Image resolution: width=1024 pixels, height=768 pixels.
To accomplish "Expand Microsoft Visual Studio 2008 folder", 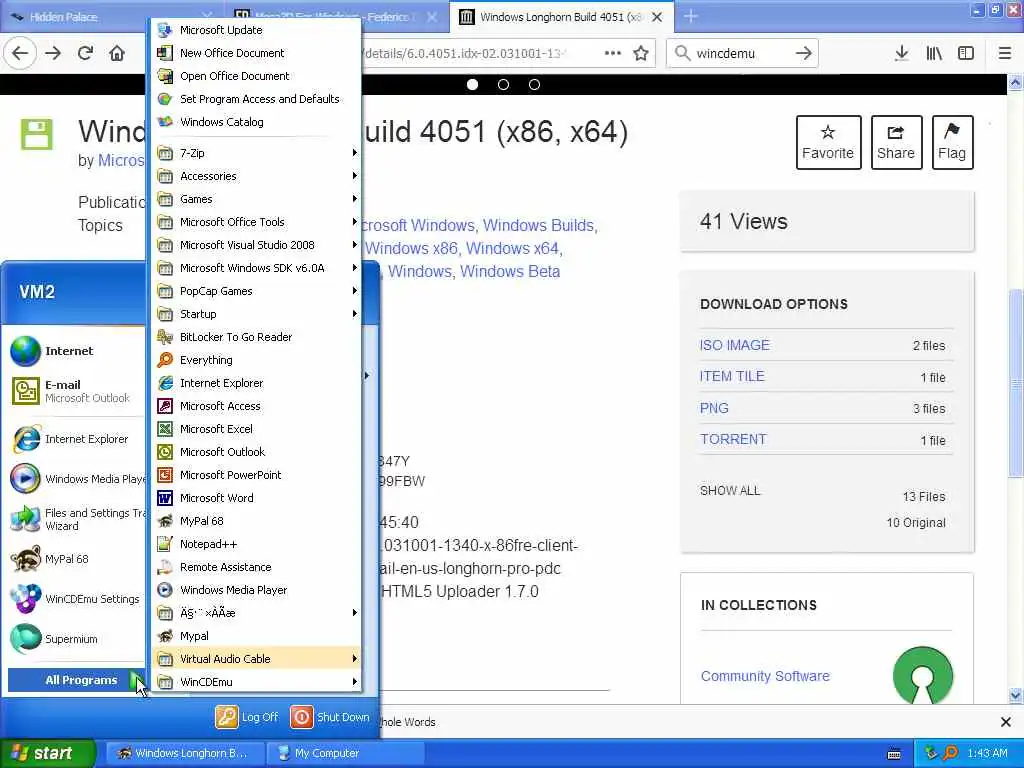I will [256, 245].
